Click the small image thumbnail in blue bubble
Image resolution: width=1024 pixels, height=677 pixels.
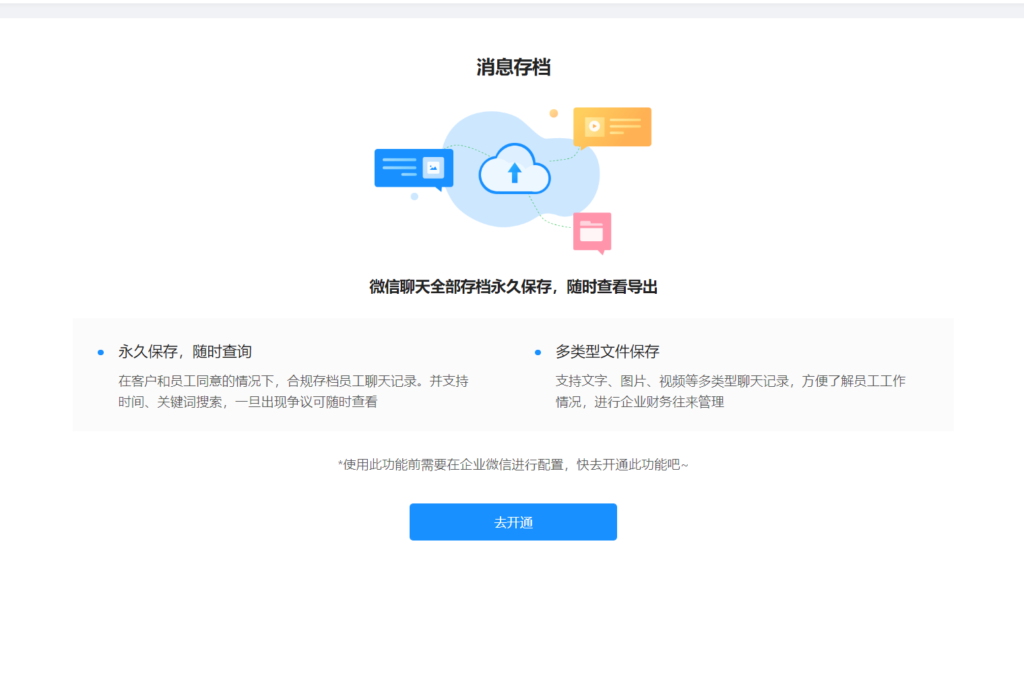coord(433,168)
